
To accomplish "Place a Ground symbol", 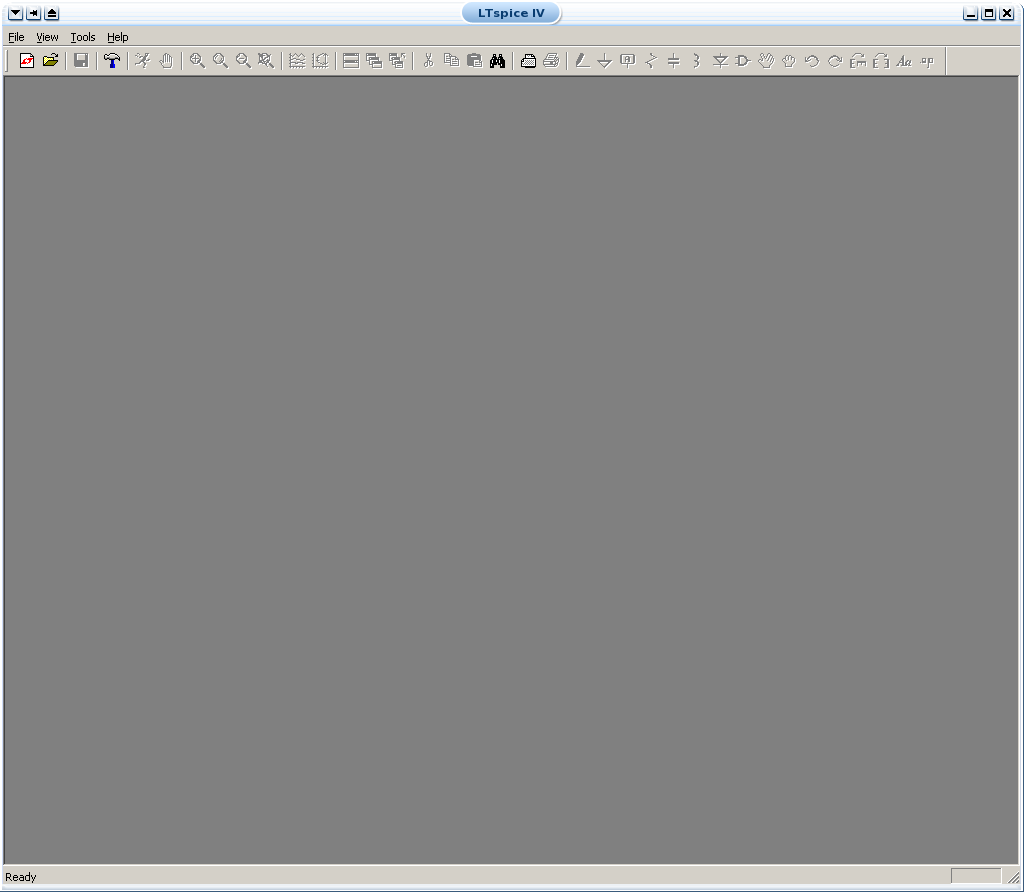I will tap(604, 61).
